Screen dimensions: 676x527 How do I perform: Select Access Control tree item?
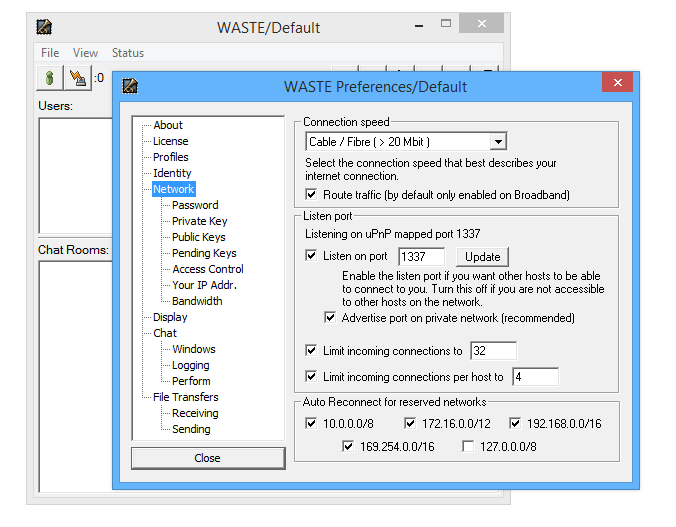(x=208, y=269)
